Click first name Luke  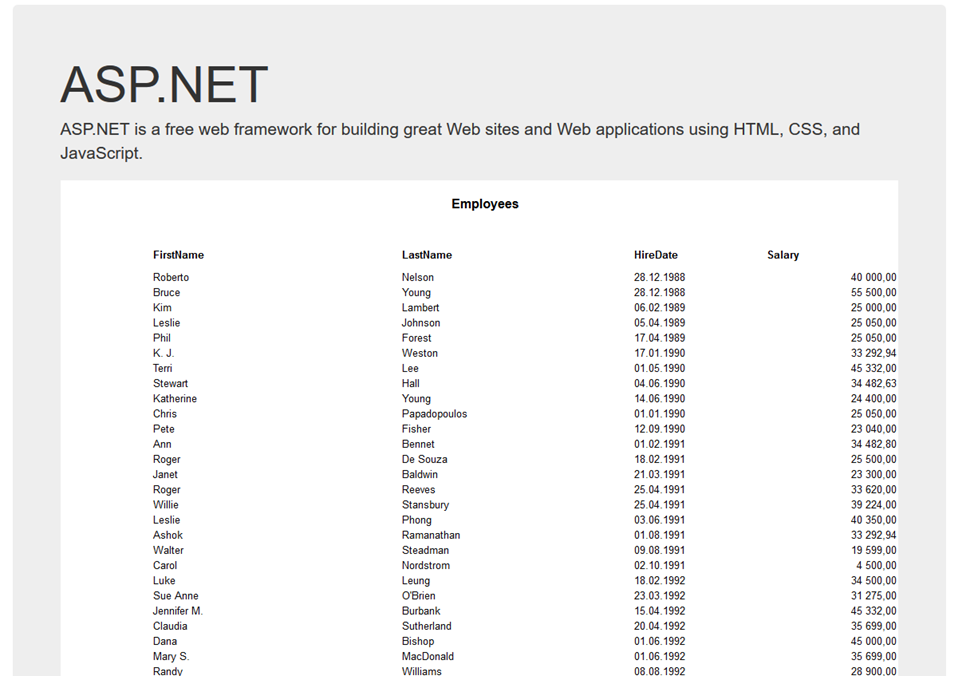[164, 580]
